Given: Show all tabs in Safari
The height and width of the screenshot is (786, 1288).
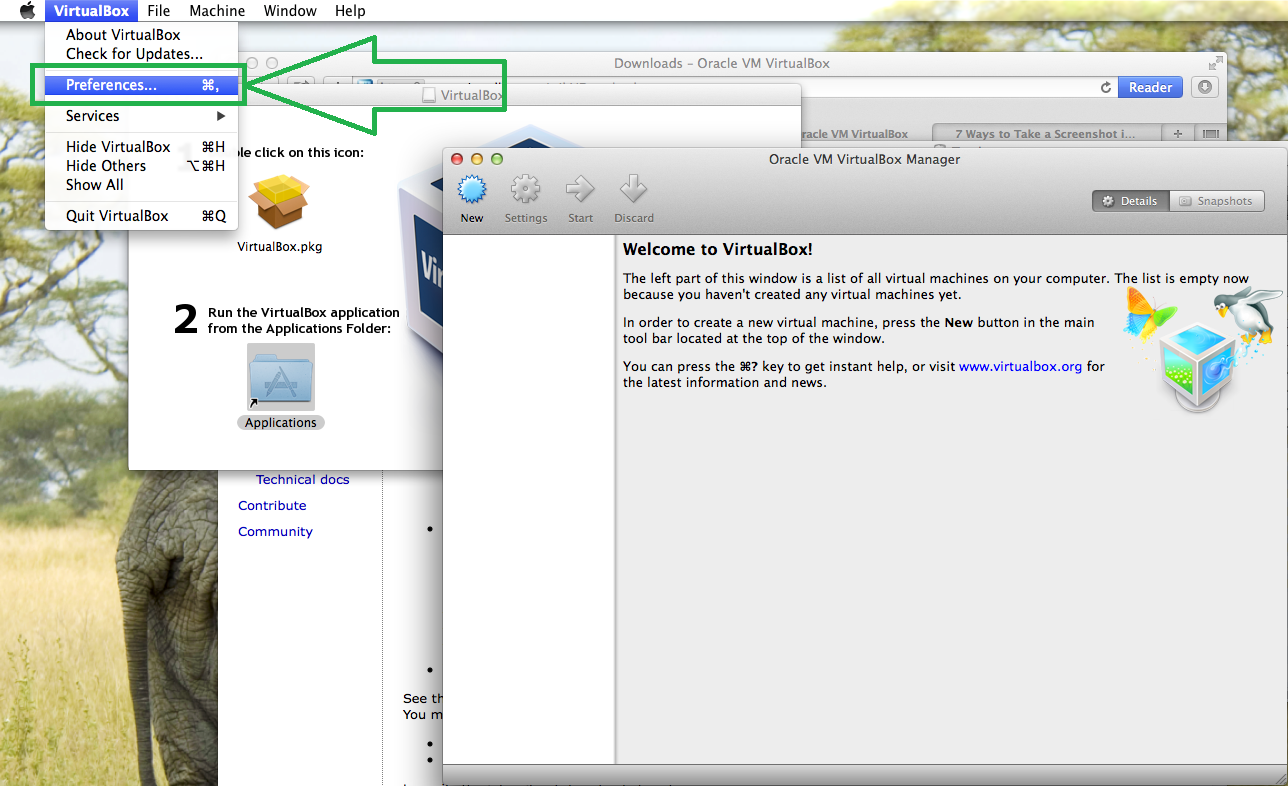Looking at the screenshot, I should (x=1211, y=134).
